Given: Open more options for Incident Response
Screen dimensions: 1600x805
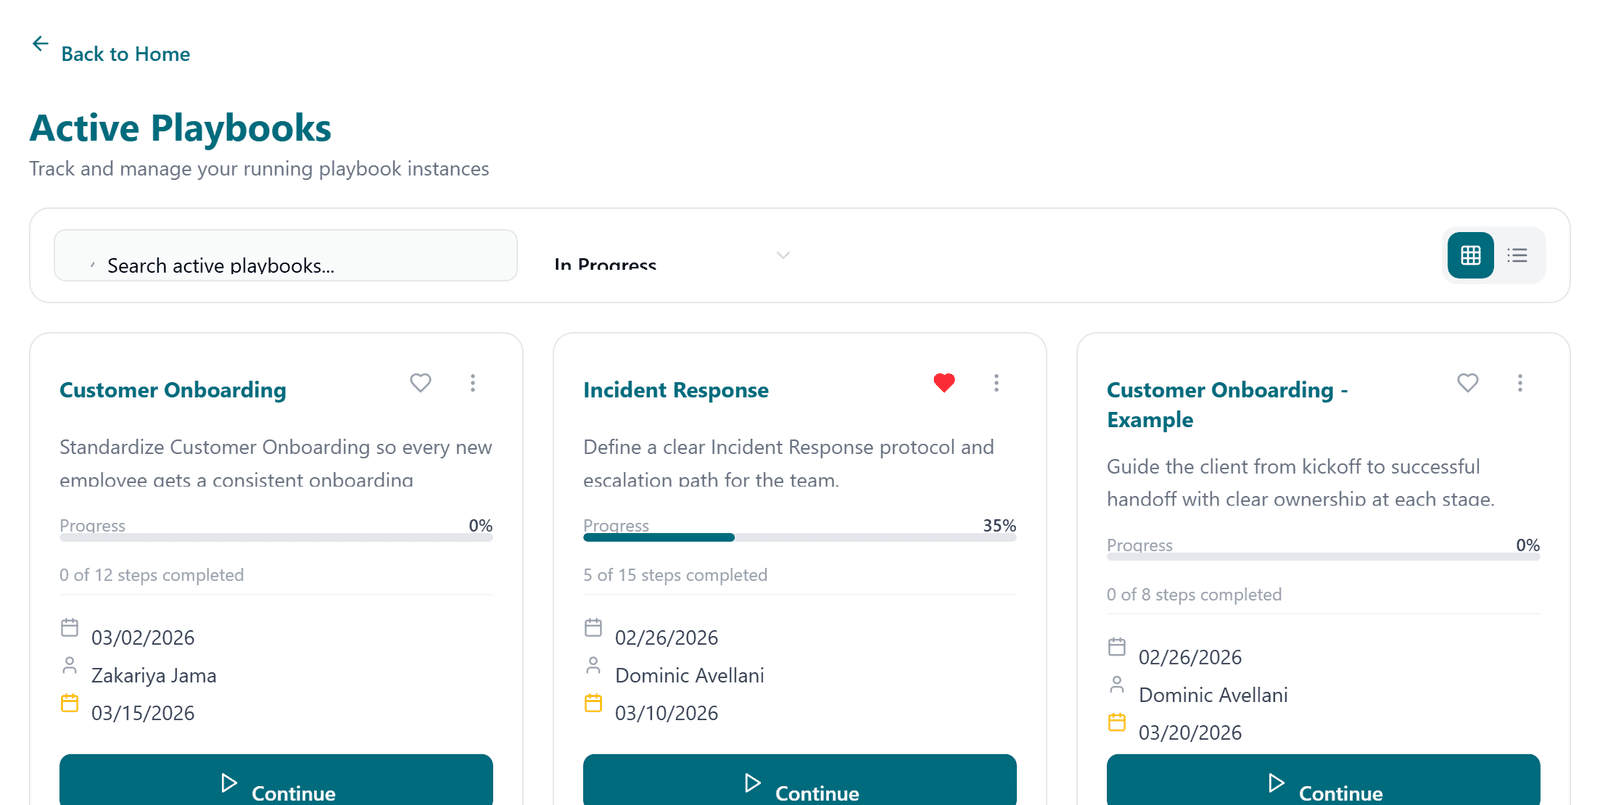Looking at the screenshot, I should pyautogui.click(x=996, y=383).
